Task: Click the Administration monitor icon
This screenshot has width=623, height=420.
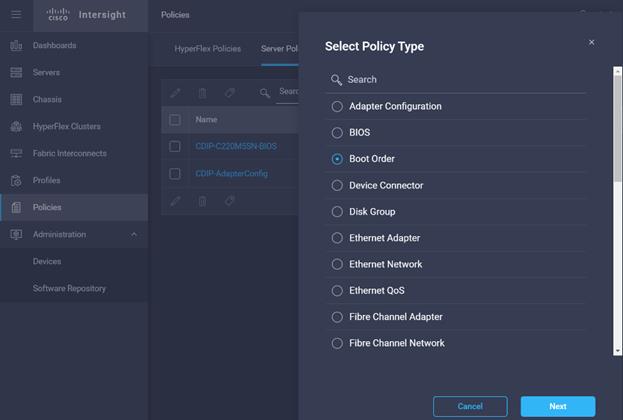Action: click(16, 234)
